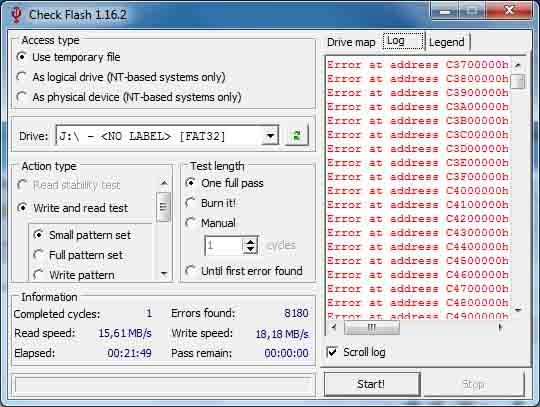Open the Drive selection dropdown
The width and height of the screenshot is (540, 407).
pyautogui.click(x=270, y=136)
